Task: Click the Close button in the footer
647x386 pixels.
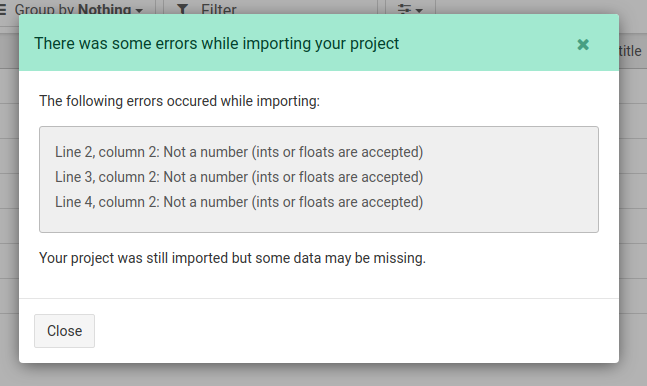Action: pyautogui.click(x=64, y=331)
